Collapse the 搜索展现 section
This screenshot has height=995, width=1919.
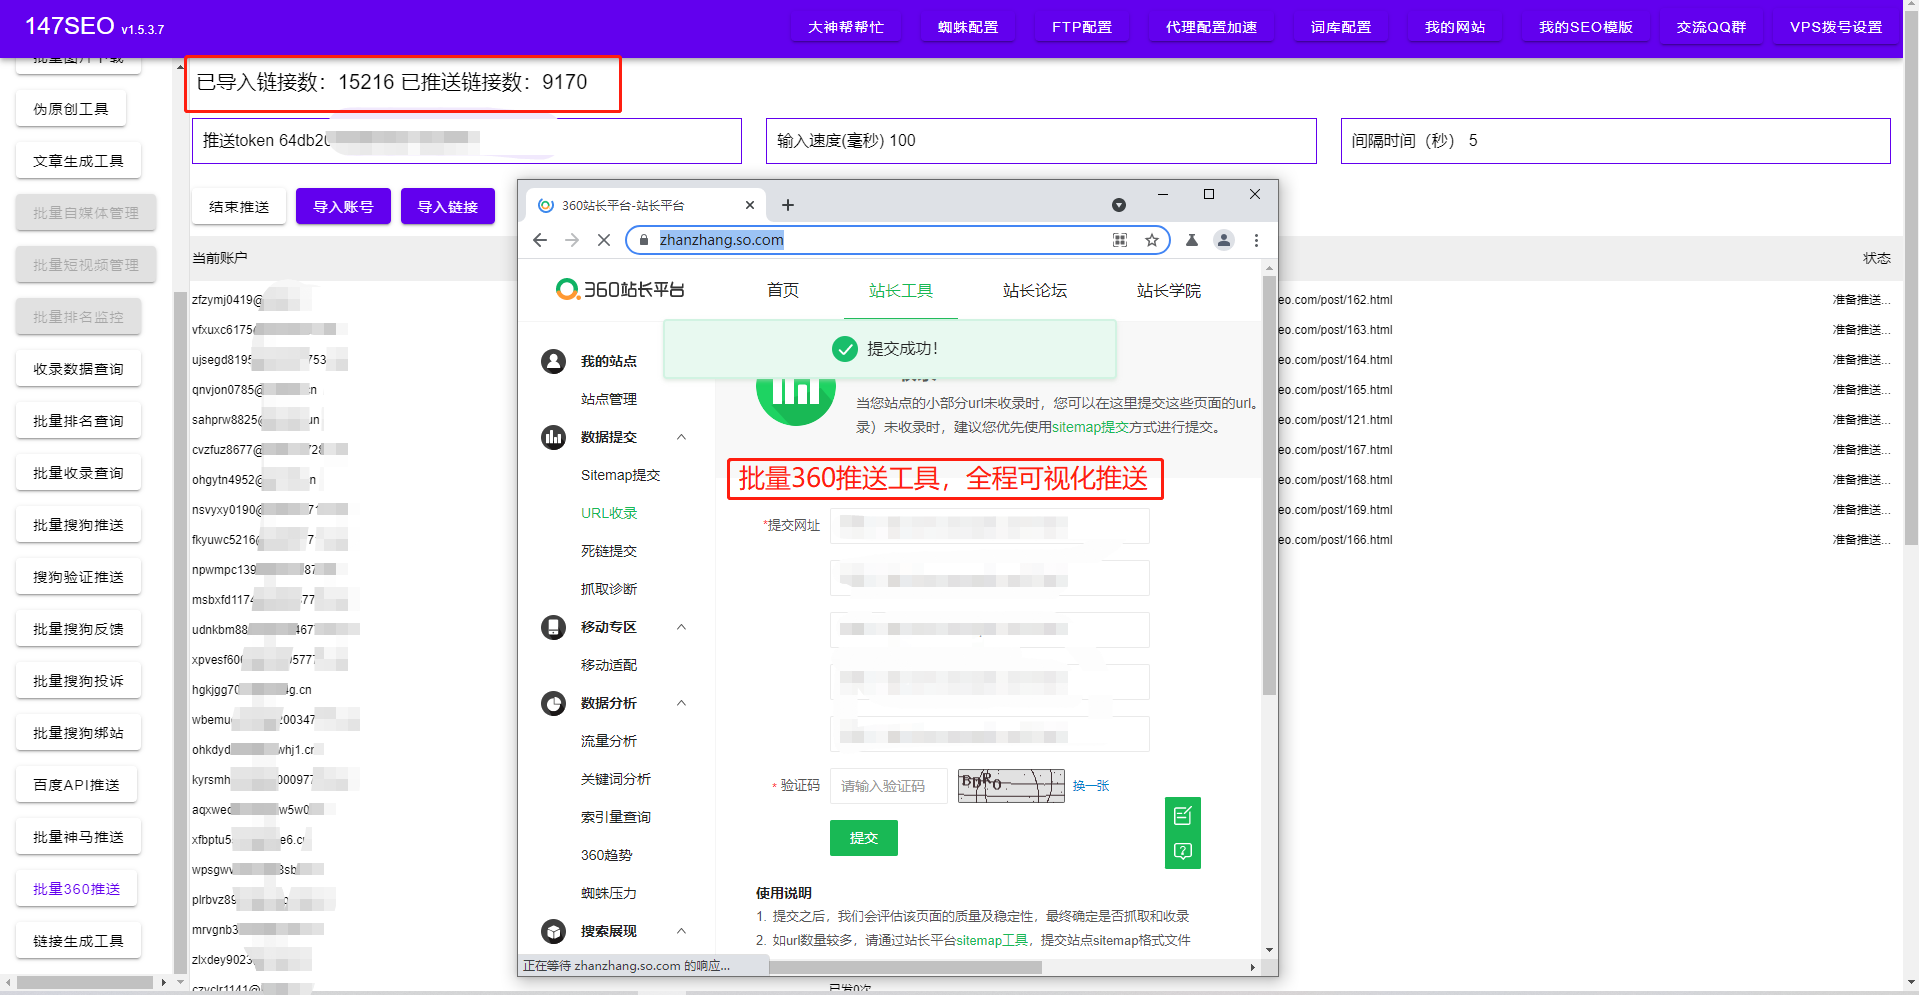[x=681, y=931]
